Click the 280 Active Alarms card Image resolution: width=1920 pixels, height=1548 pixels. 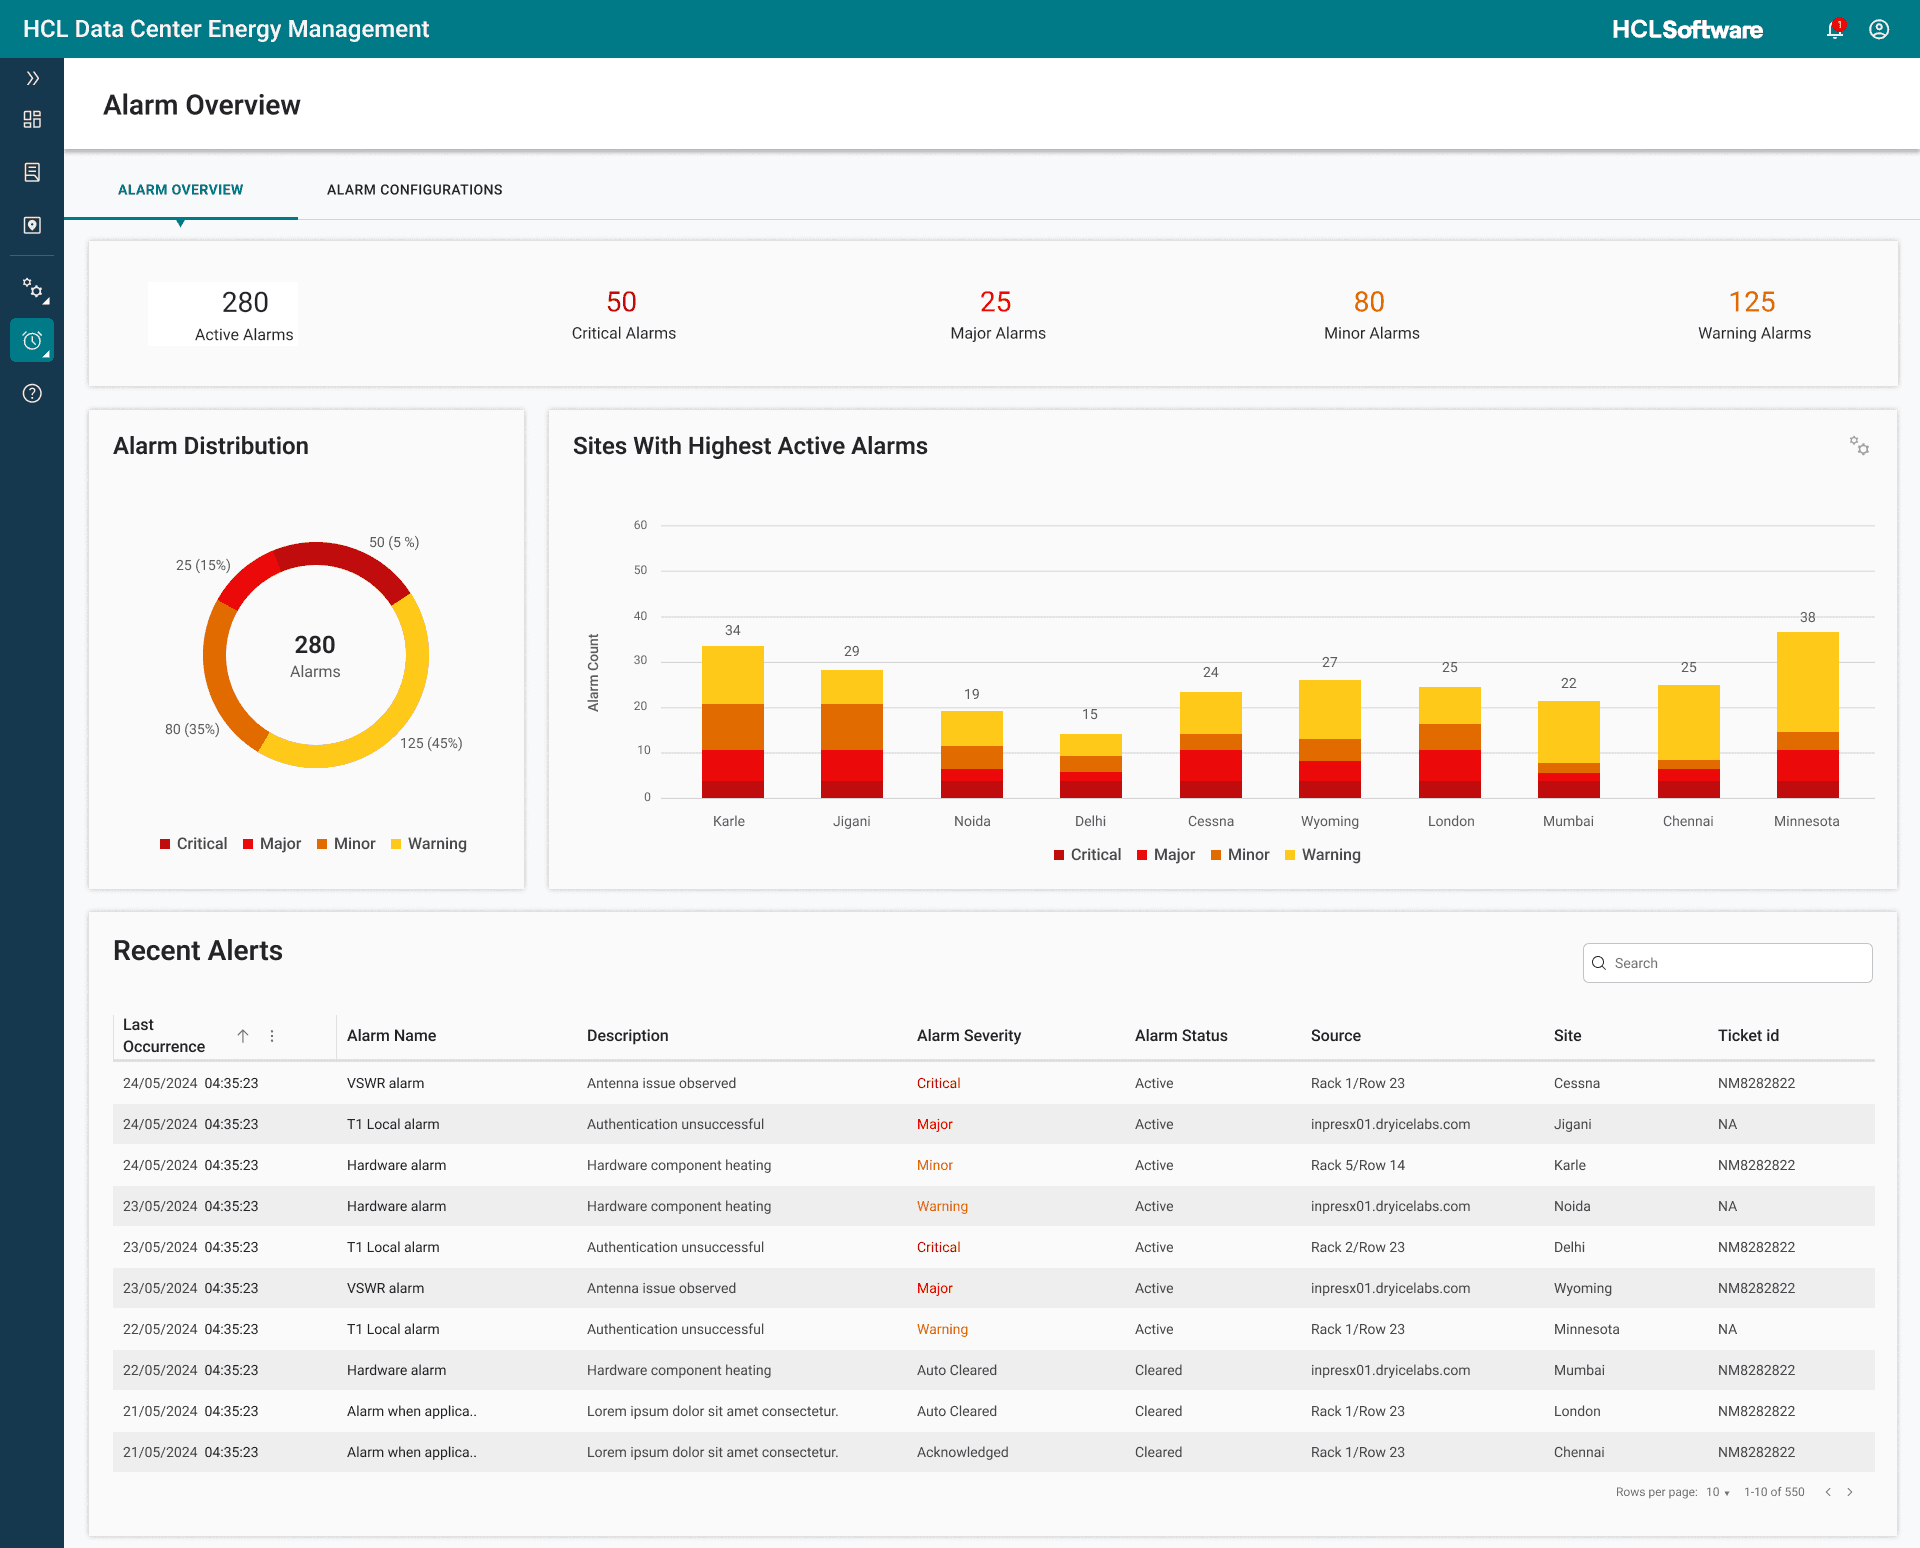(223, 314)
